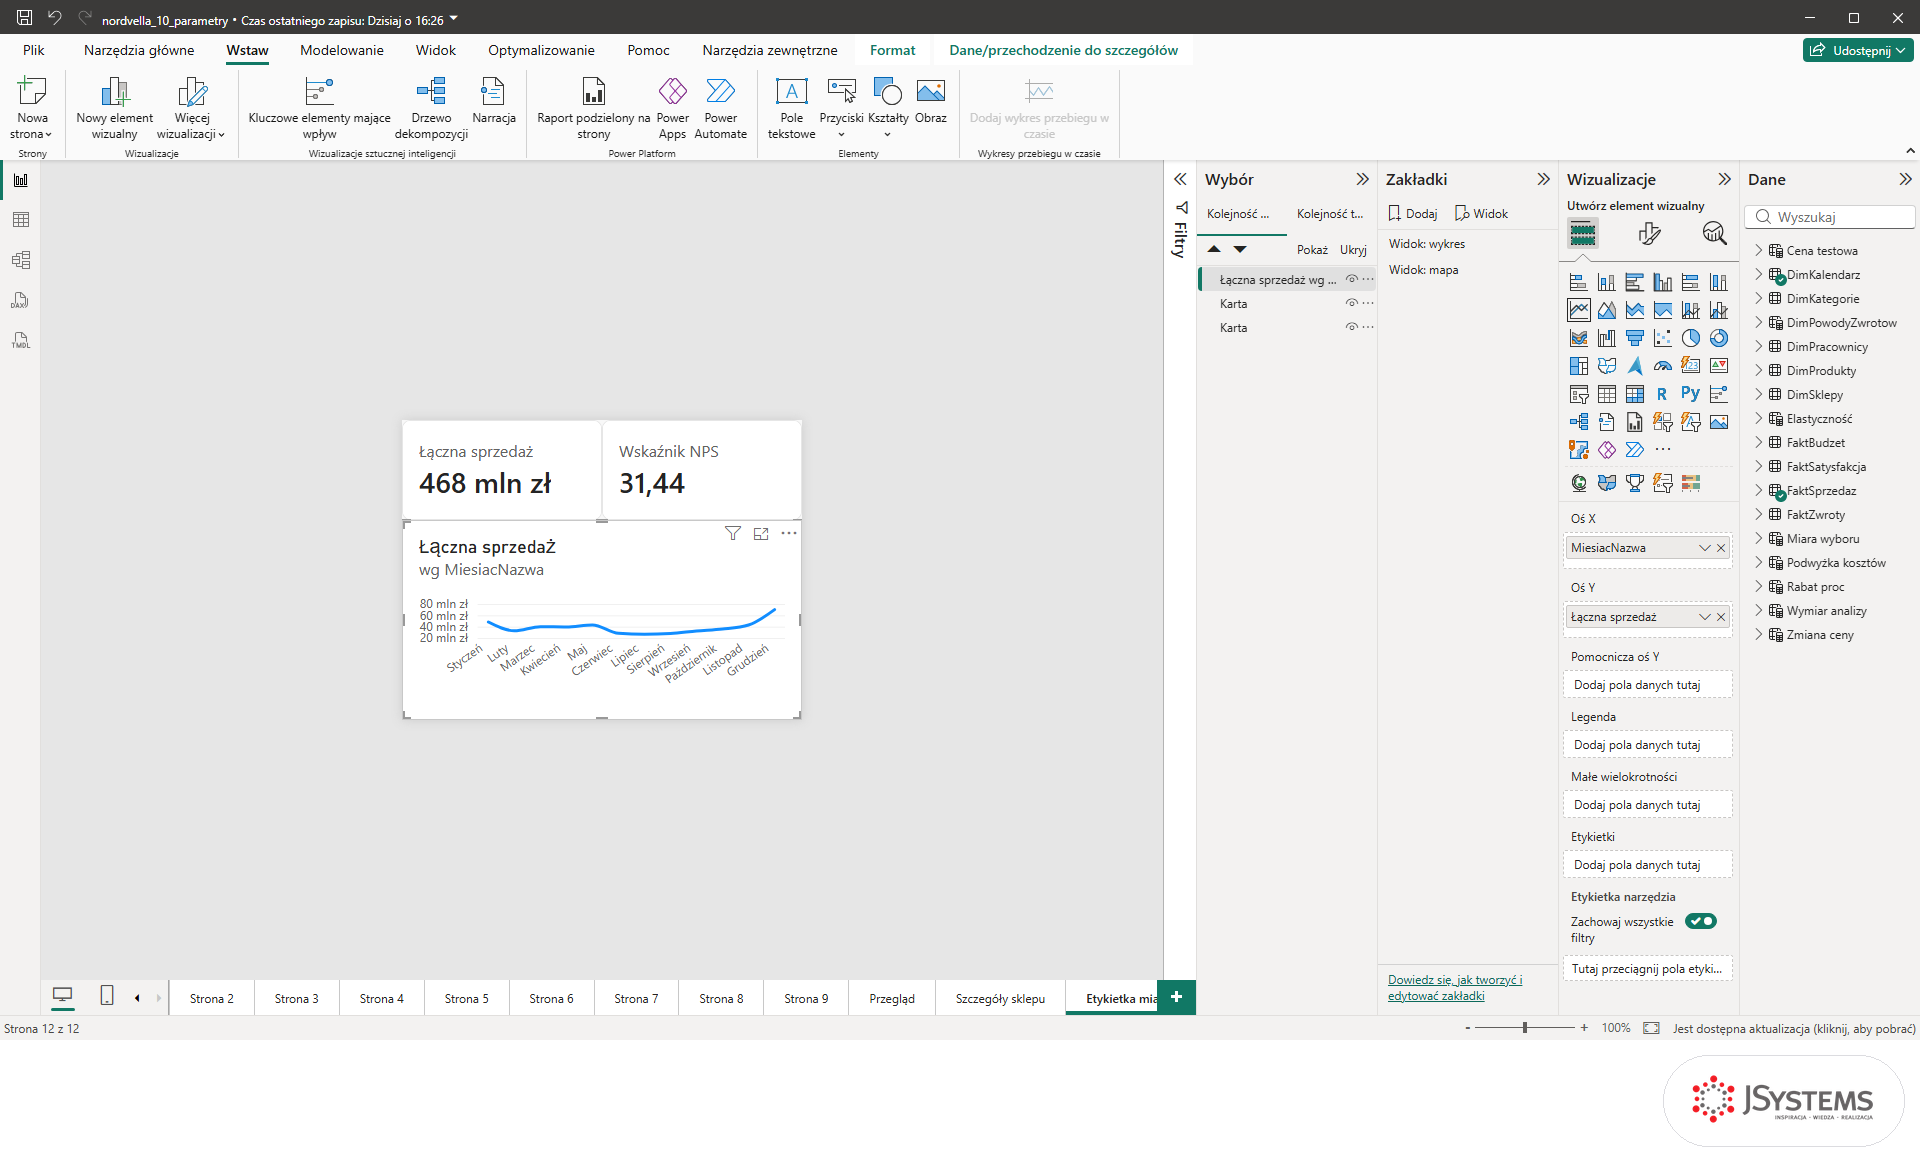1920x1162 pixels.
Task: Click update available status message
Action: [x=1794, y=1028]
